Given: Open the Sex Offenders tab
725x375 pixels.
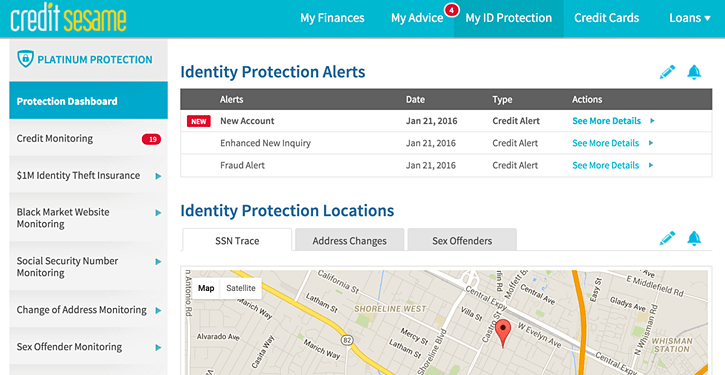Looking at the screenshot, I should pos(462,240).
